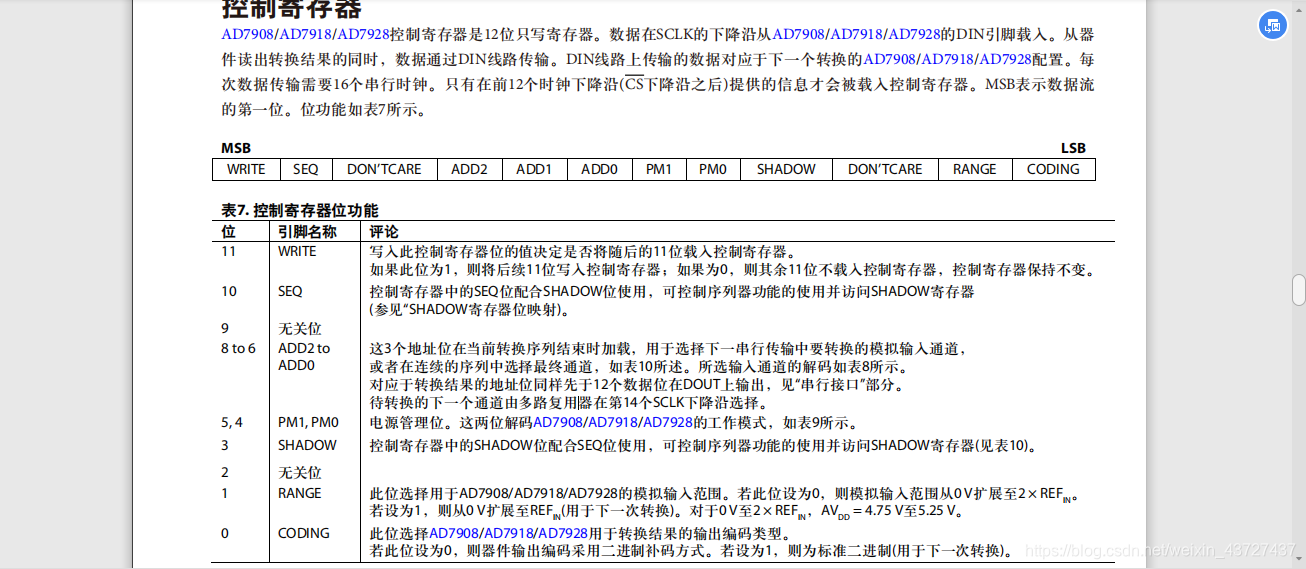Click 无关位 in the bit 2 row
This screenshot has height=569, width=1306.
click(300, 472)
